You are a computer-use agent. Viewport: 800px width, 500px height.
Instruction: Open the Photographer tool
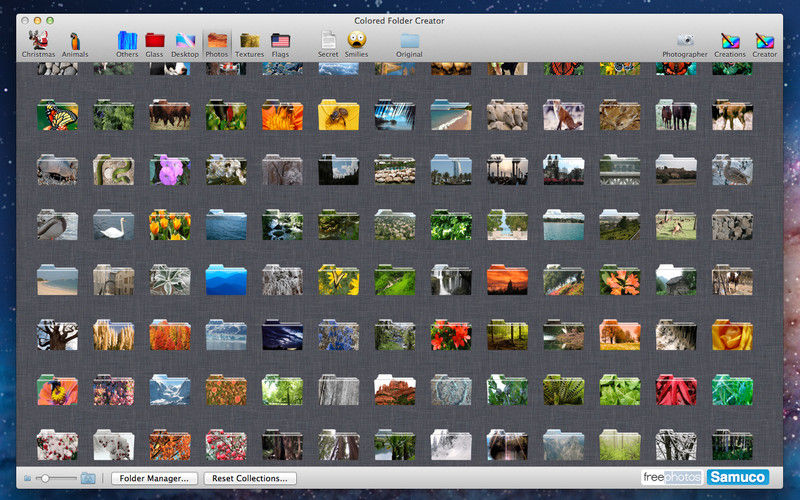click(685, 44)
